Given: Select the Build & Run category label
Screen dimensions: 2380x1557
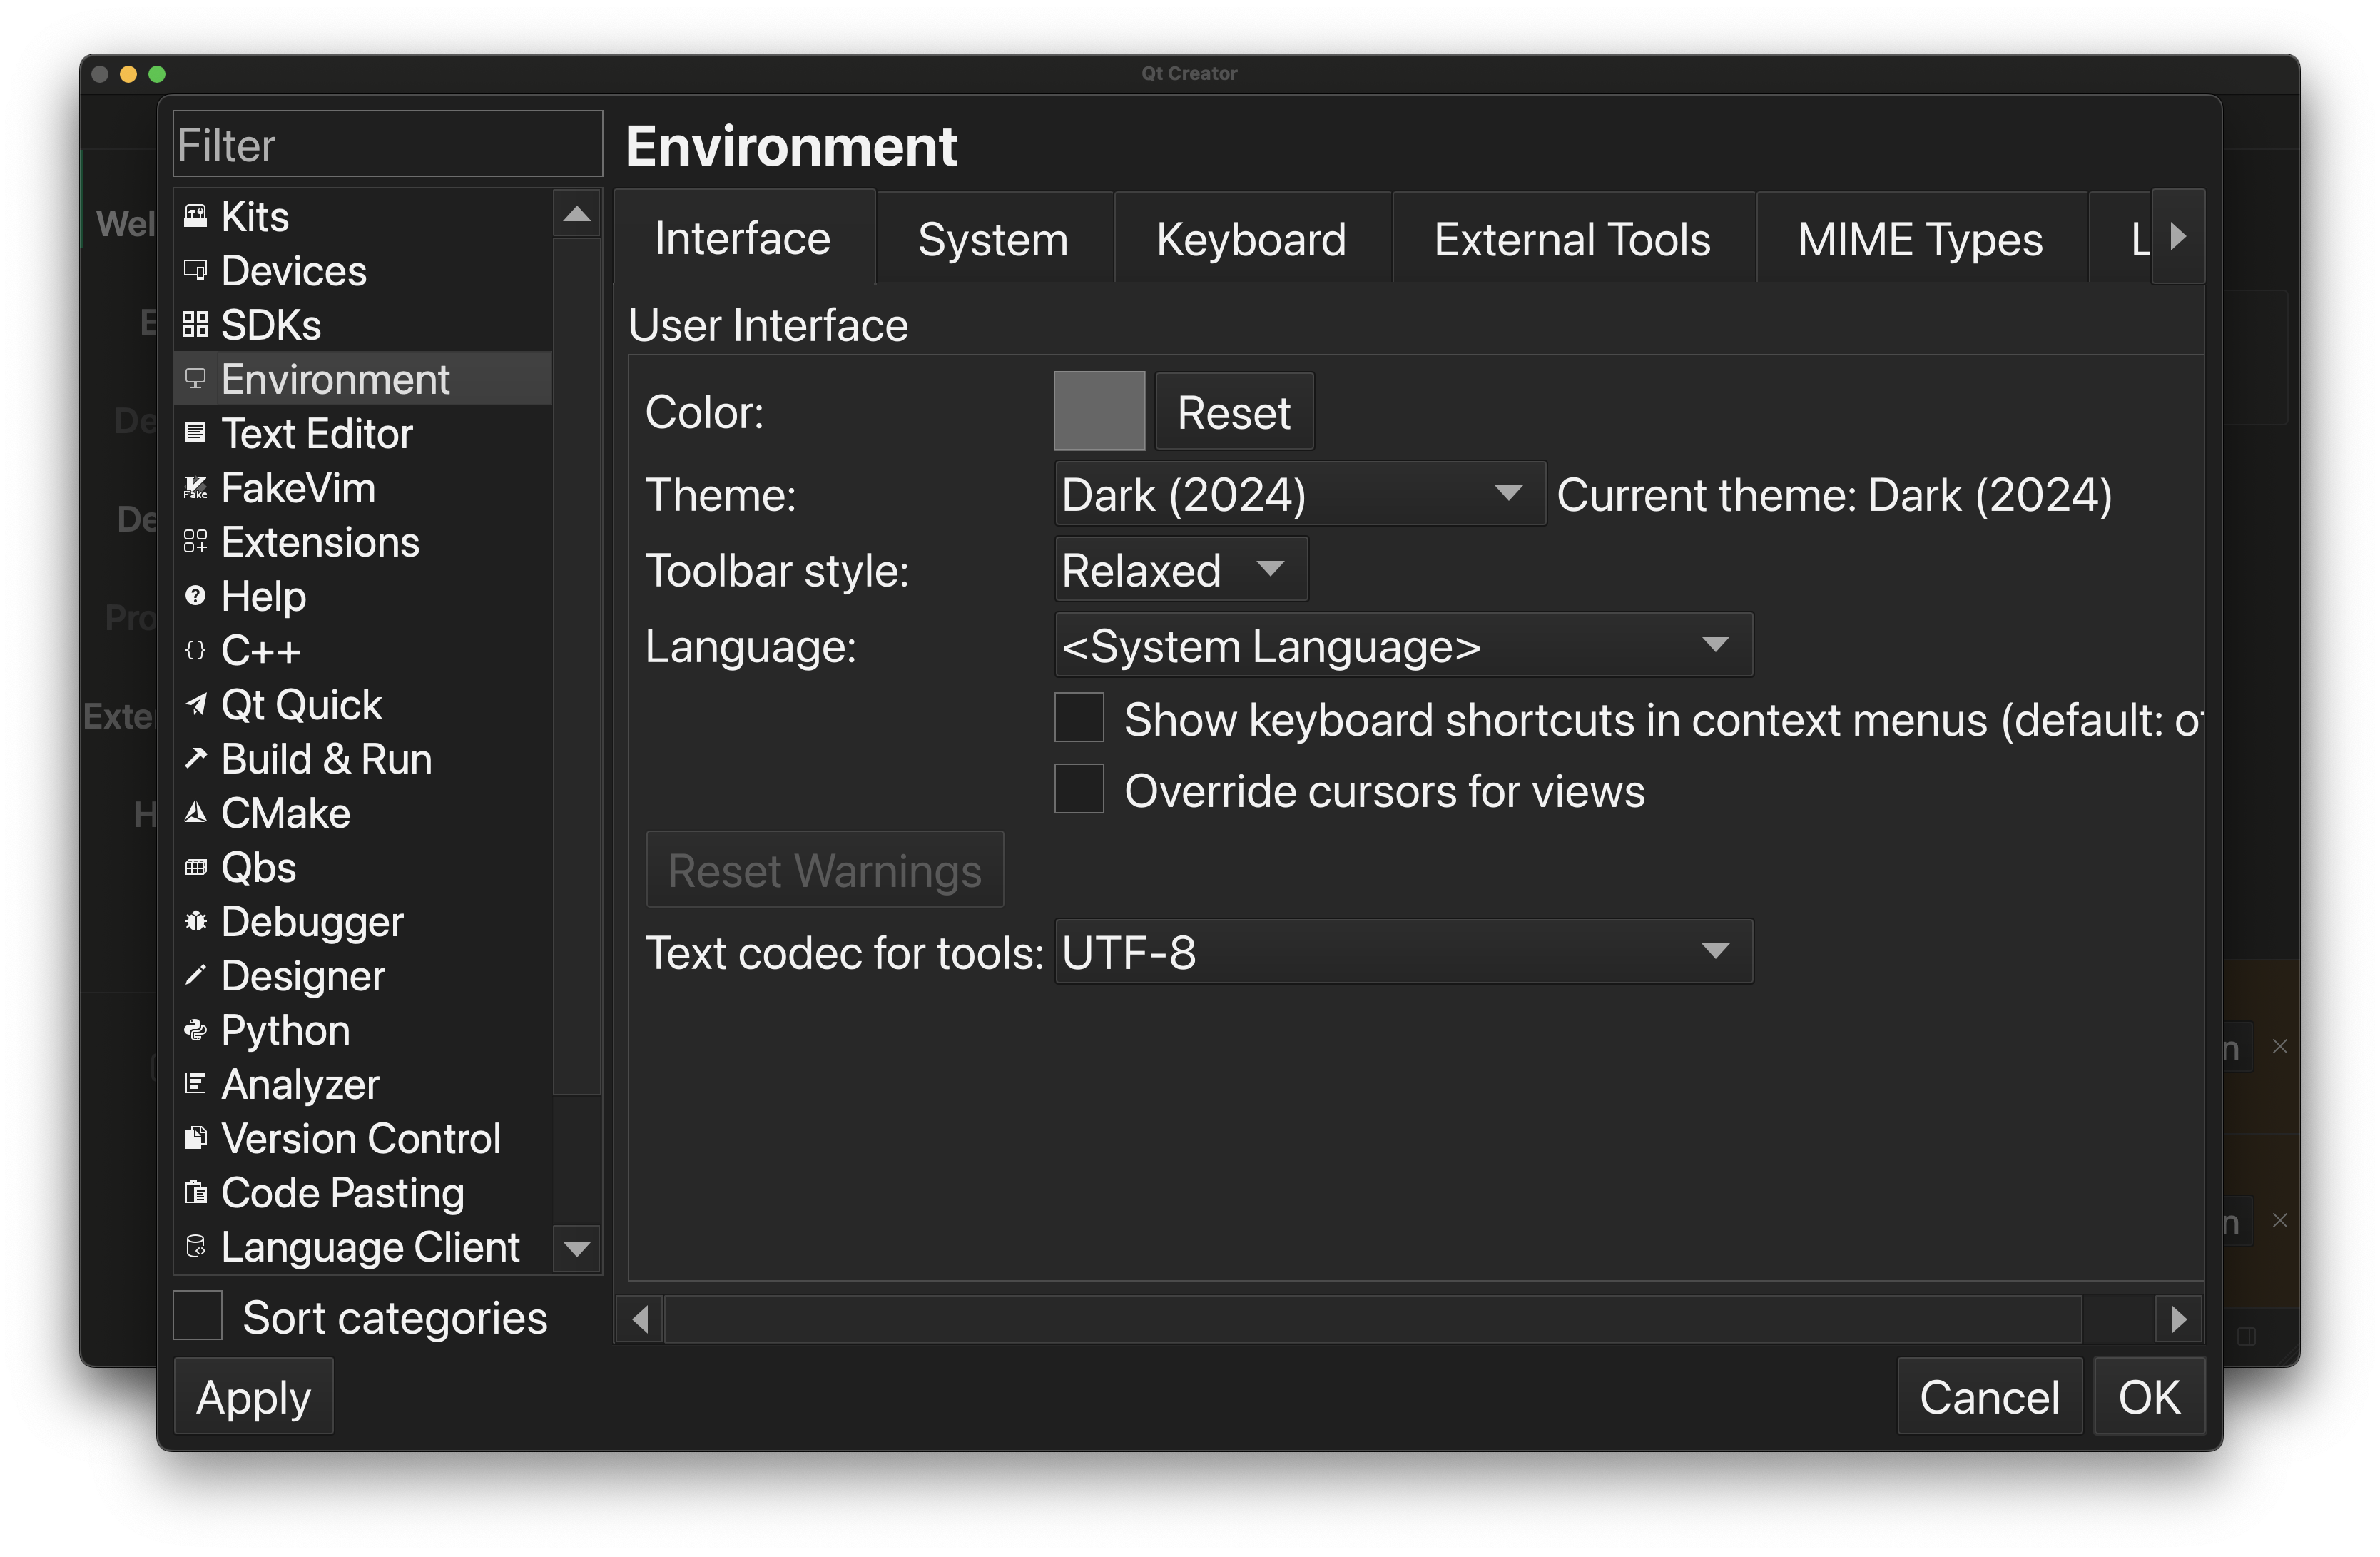Looking at the screenshot, I should (x=327, y=759).
